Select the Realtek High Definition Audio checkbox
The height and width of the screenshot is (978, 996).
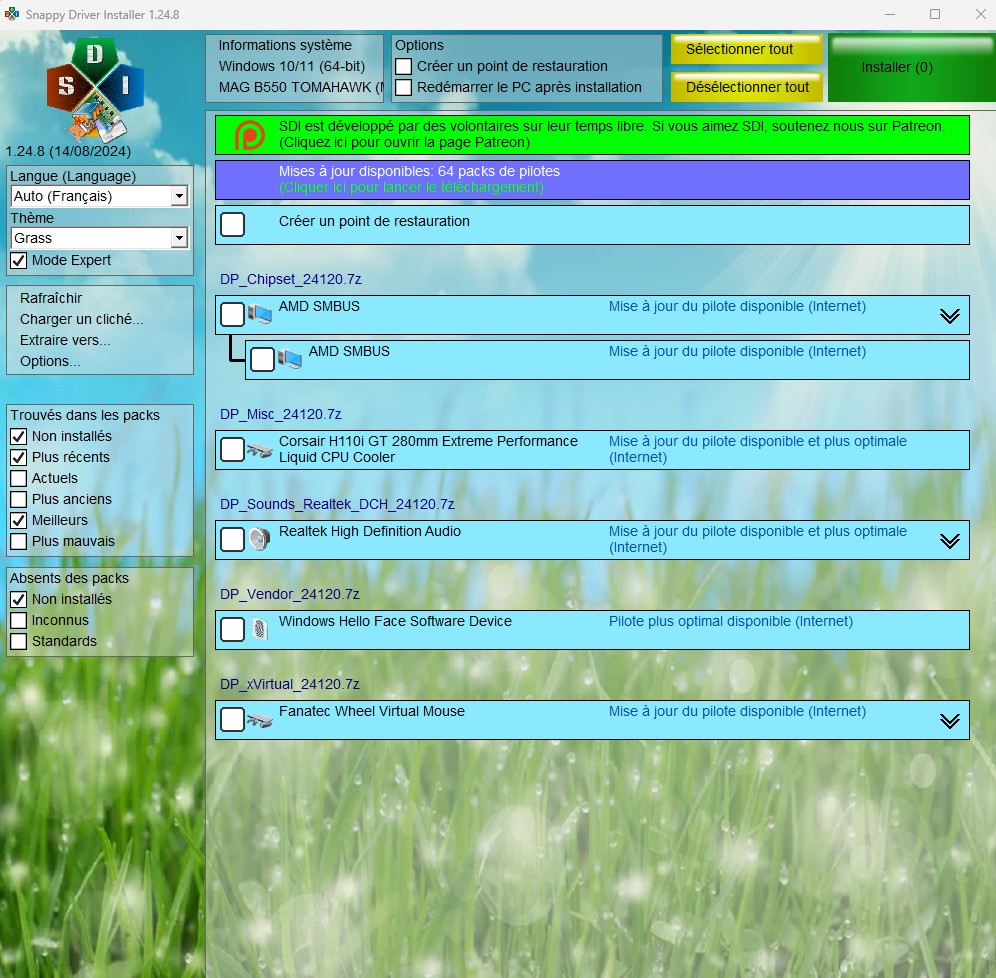point(232,540)
